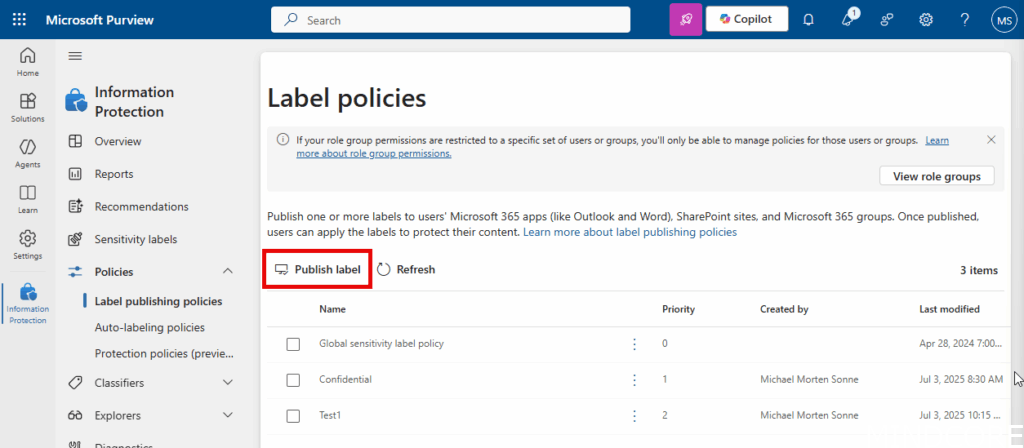Collapse the Policies section chevron

(227, 272)
